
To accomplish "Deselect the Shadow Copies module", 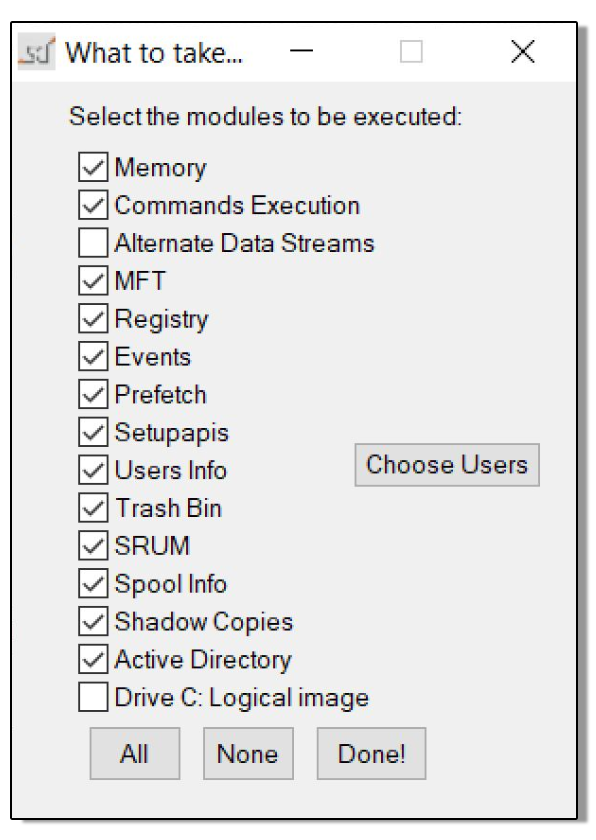I will 93,621.
